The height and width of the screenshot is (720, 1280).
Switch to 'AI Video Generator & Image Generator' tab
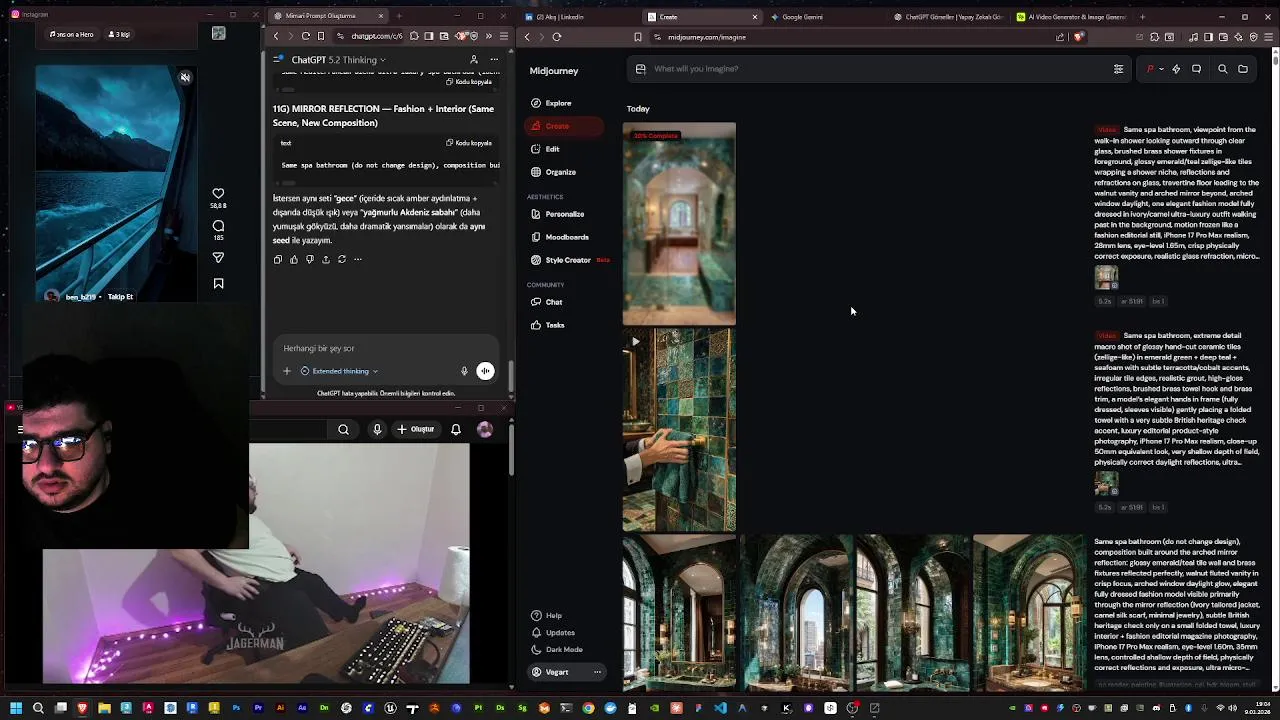pos(1072,17)
